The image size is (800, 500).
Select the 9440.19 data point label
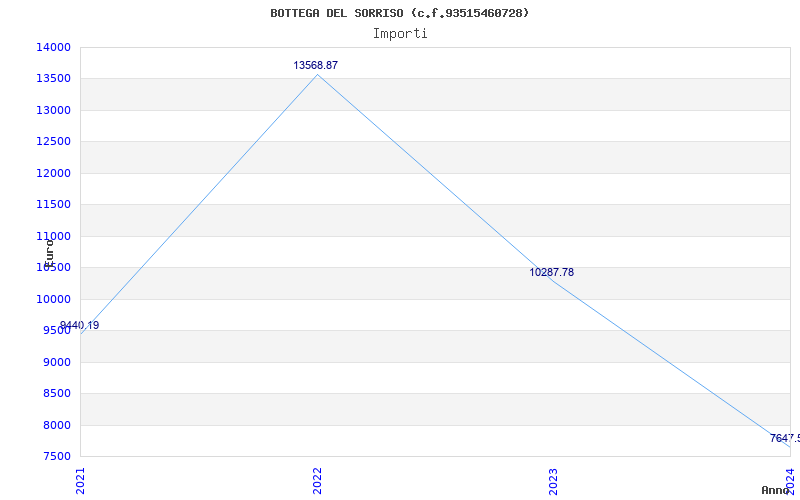[x=80, y=326]
